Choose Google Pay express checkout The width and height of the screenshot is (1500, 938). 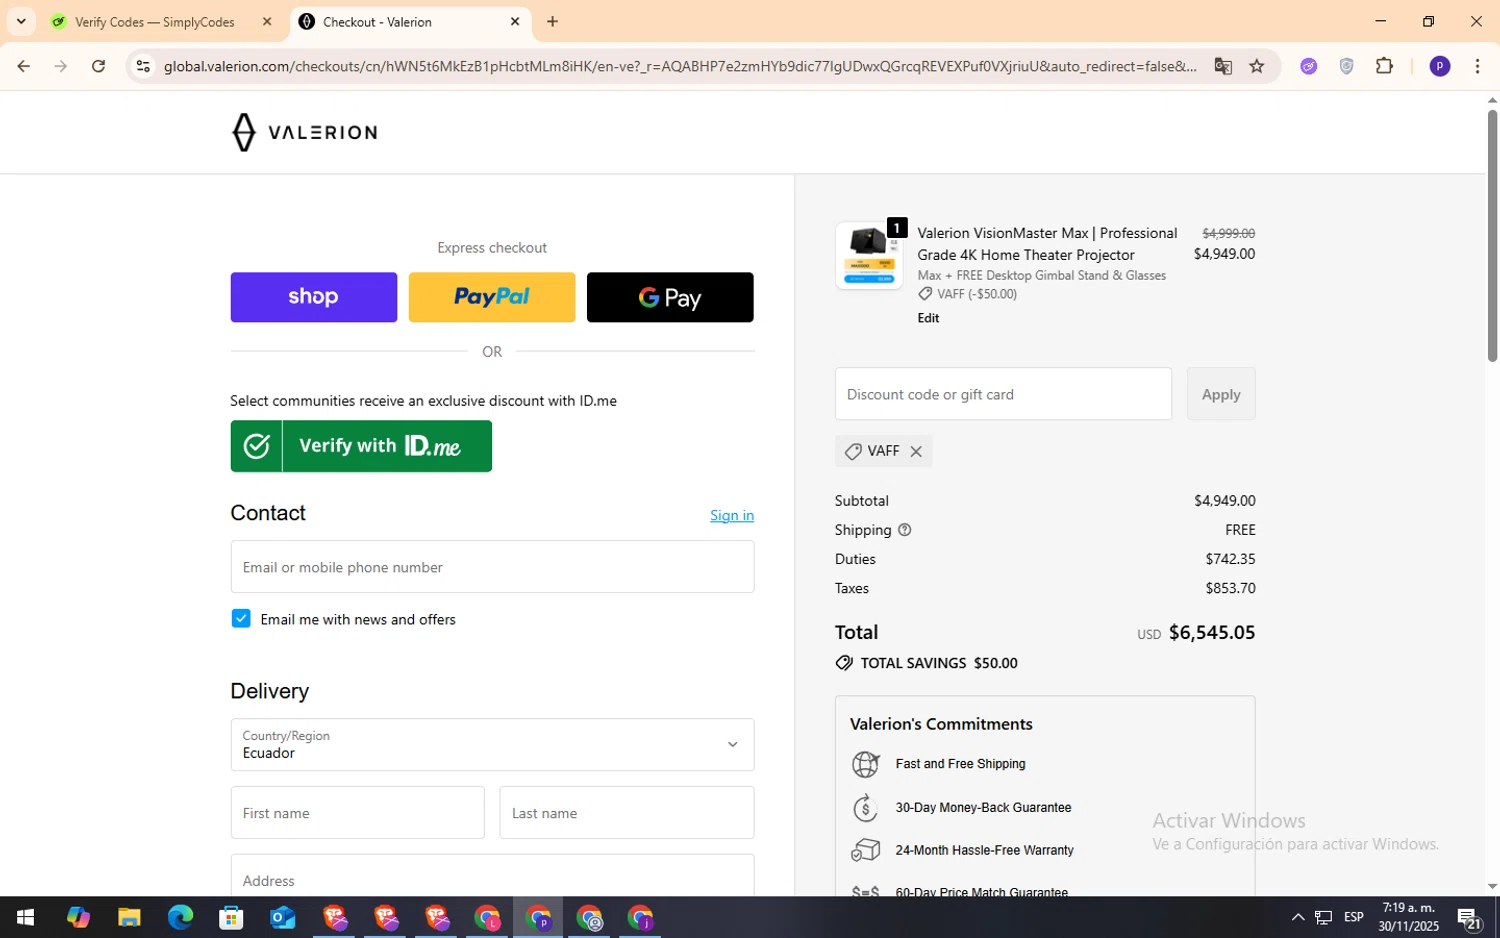coord(670,297)
